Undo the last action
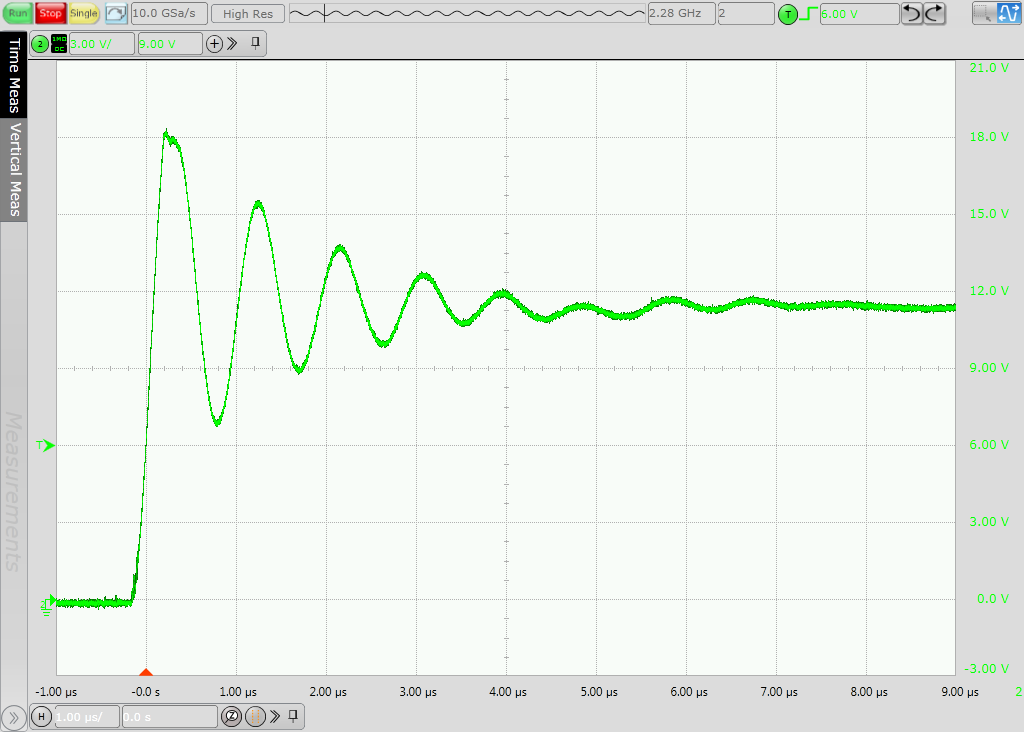Screen dimensions: 1024x732 click(912, 13)
